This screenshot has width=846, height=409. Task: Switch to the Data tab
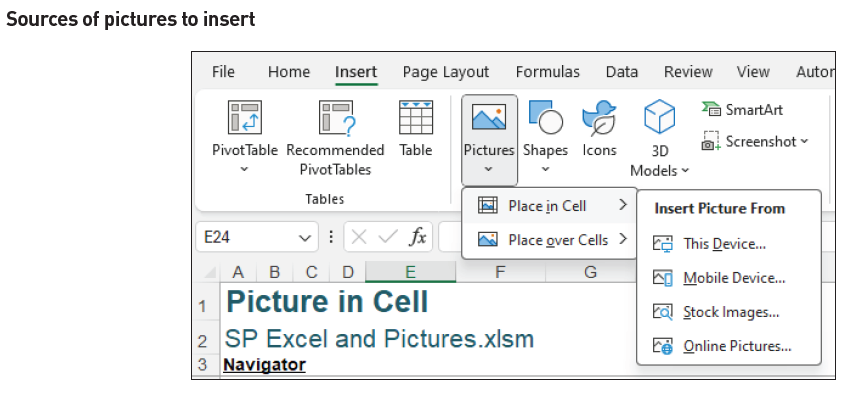622,72
